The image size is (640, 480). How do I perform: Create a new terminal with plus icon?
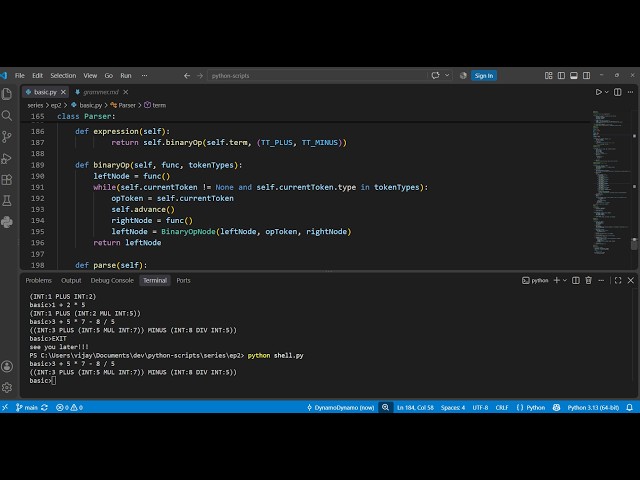pos(557,280)
